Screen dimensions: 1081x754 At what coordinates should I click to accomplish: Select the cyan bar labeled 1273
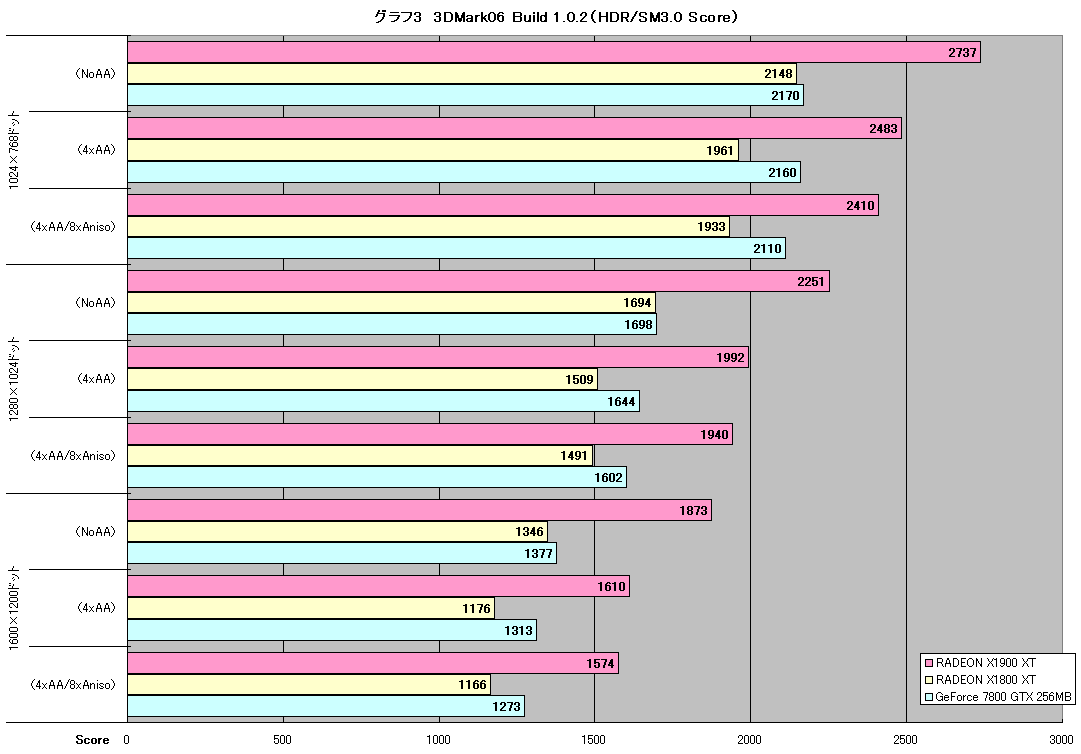pos(326,706)
